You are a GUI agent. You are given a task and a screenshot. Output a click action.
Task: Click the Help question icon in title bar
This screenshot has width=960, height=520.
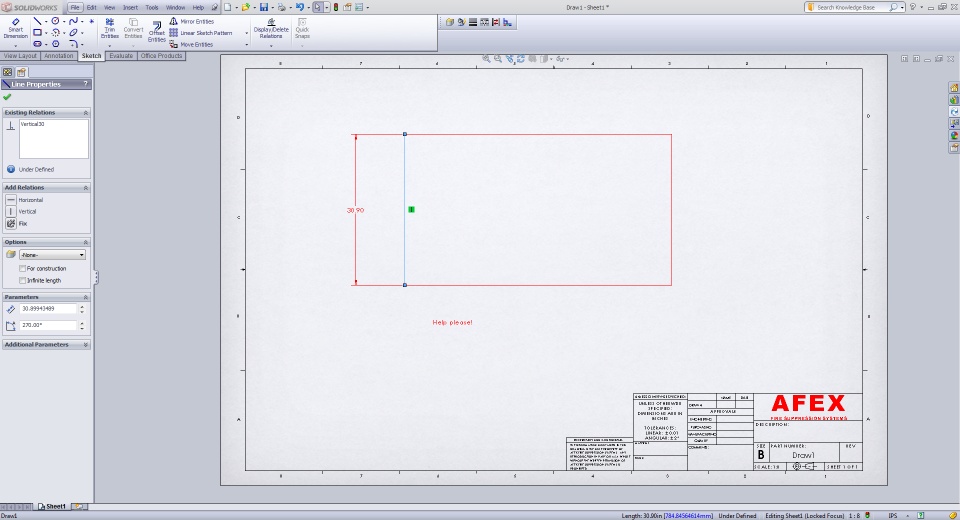tap(913, 7)
